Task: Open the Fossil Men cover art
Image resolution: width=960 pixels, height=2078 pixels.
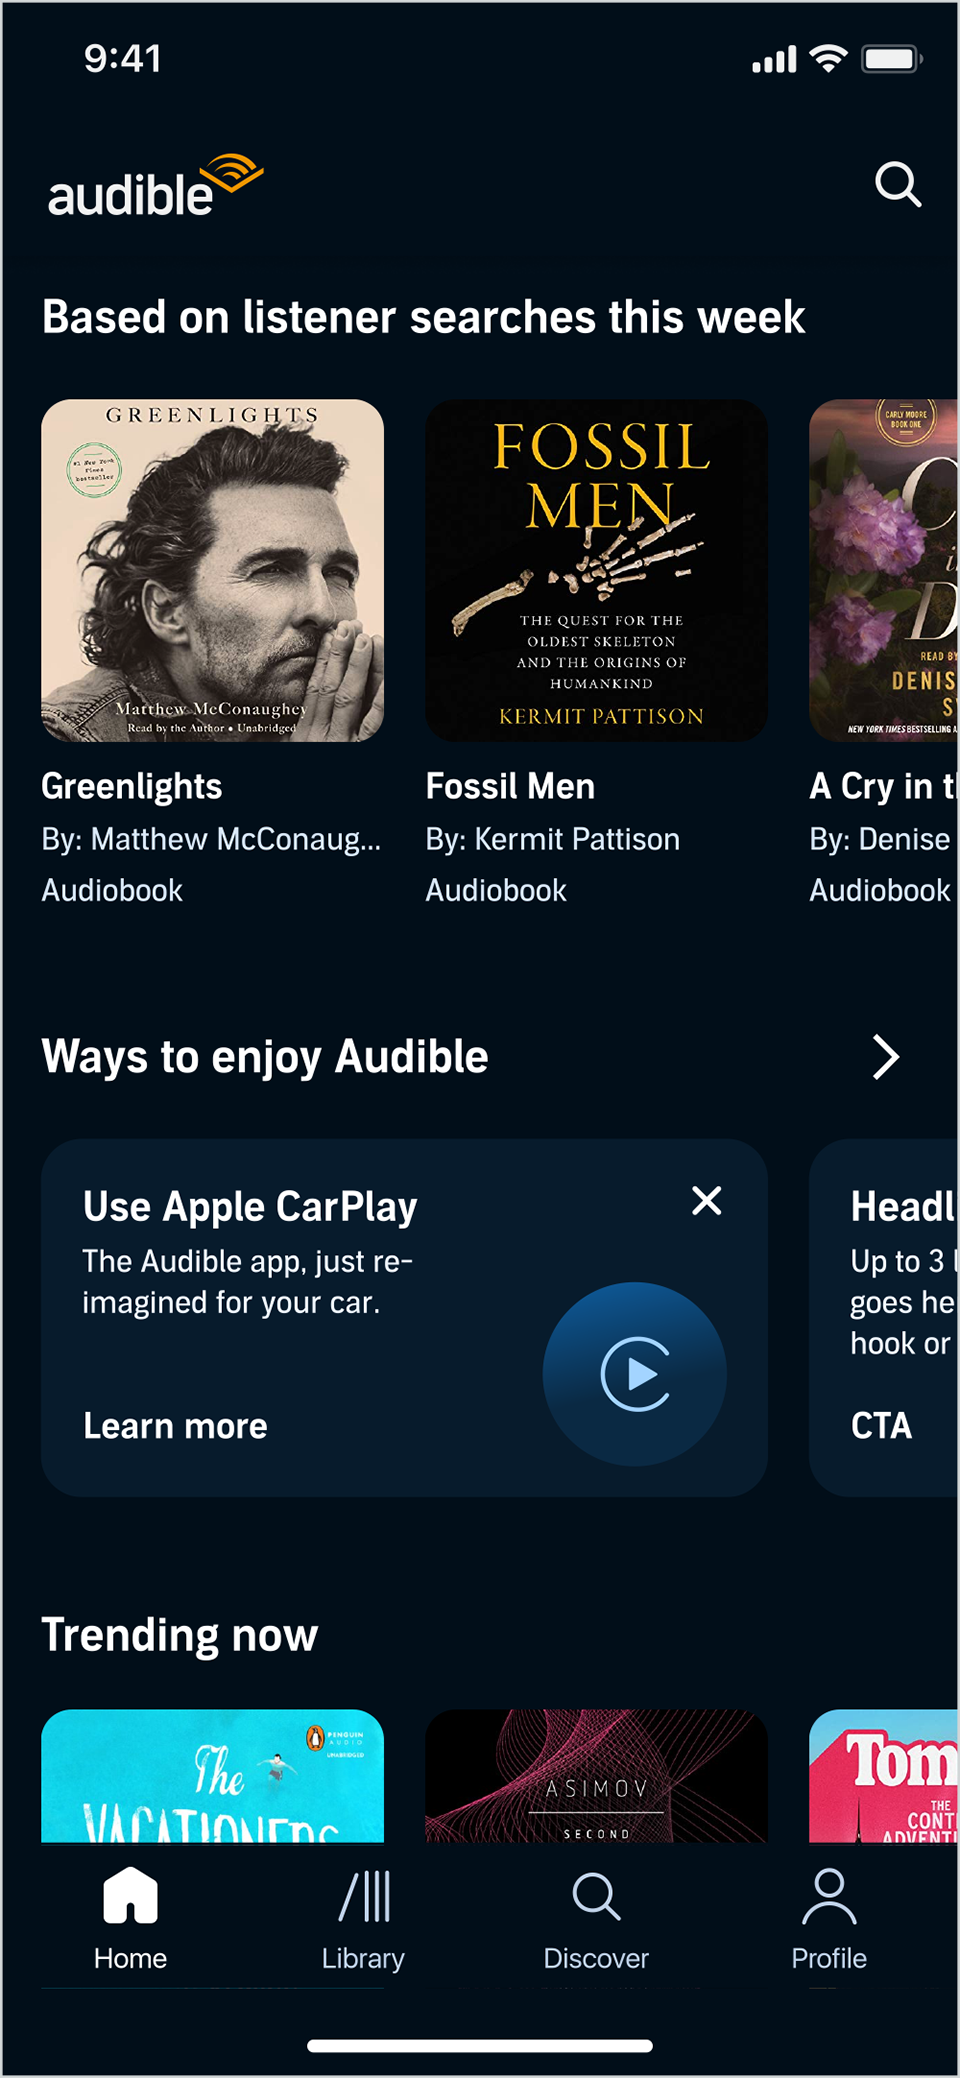Action: pos(596,570)
